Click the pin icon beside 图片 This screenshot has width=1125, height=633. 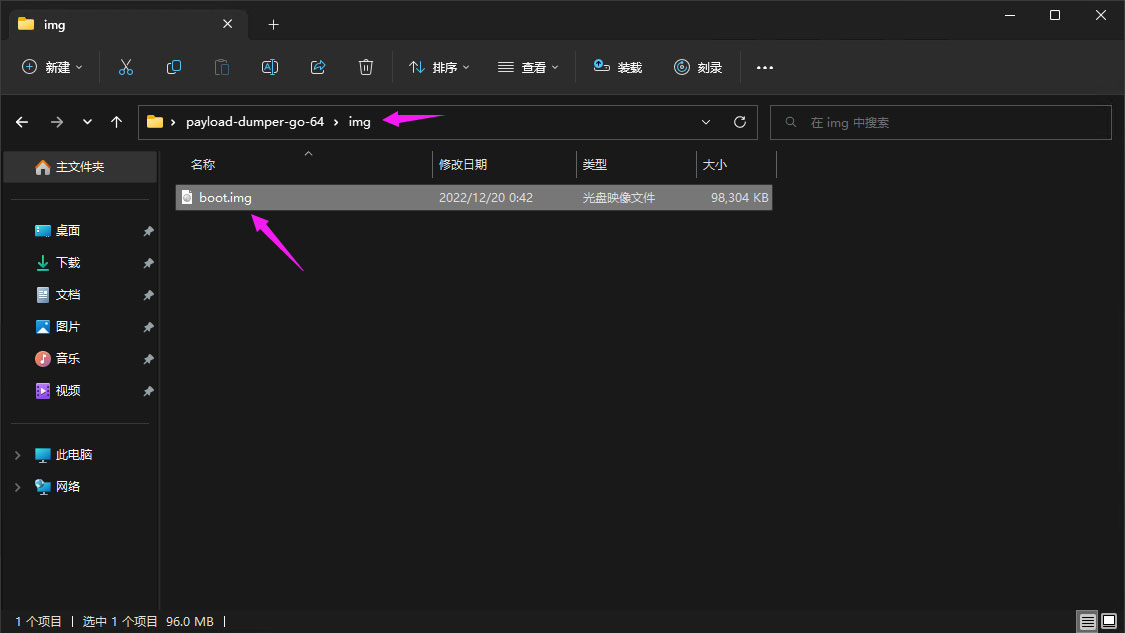[x=149, y=327]
